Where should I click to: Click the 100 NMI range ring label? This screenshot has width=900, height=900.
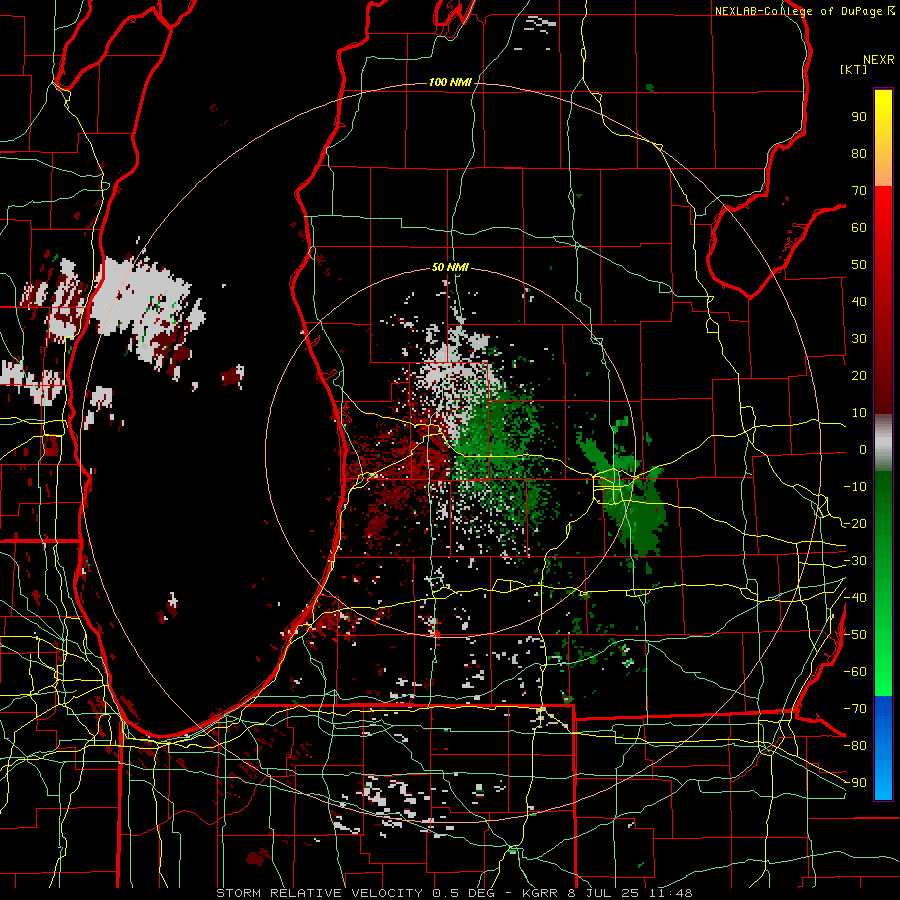pos(450,83)
